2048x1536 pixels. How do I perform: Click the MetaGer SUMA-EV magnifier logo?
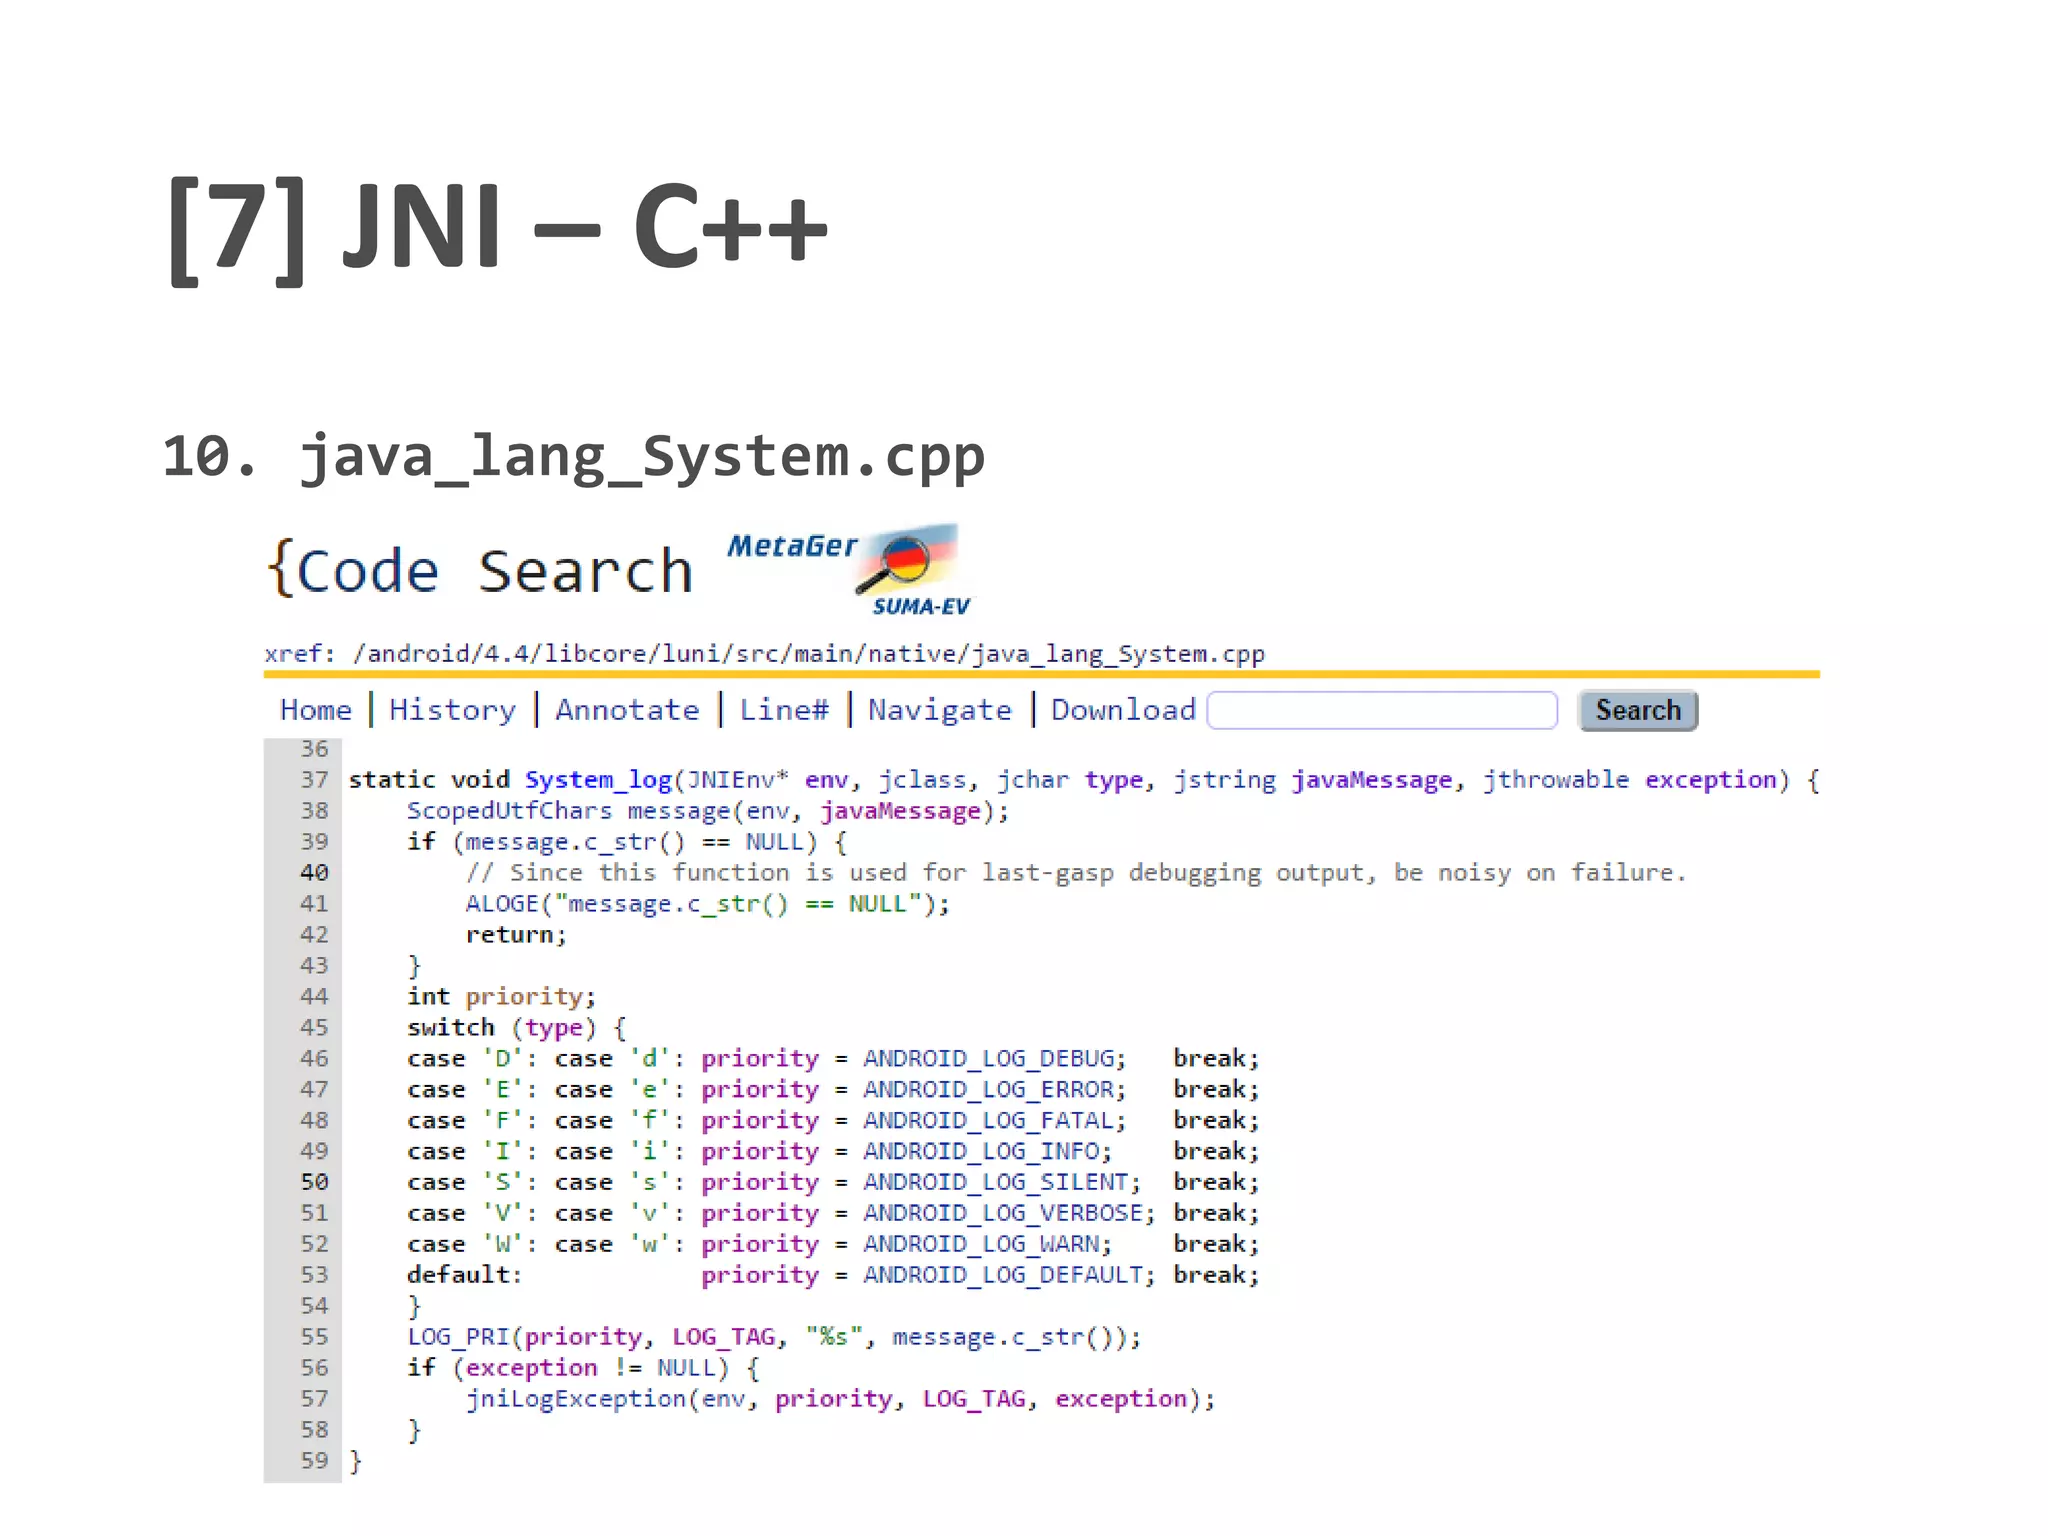click(x=850, y=570)
